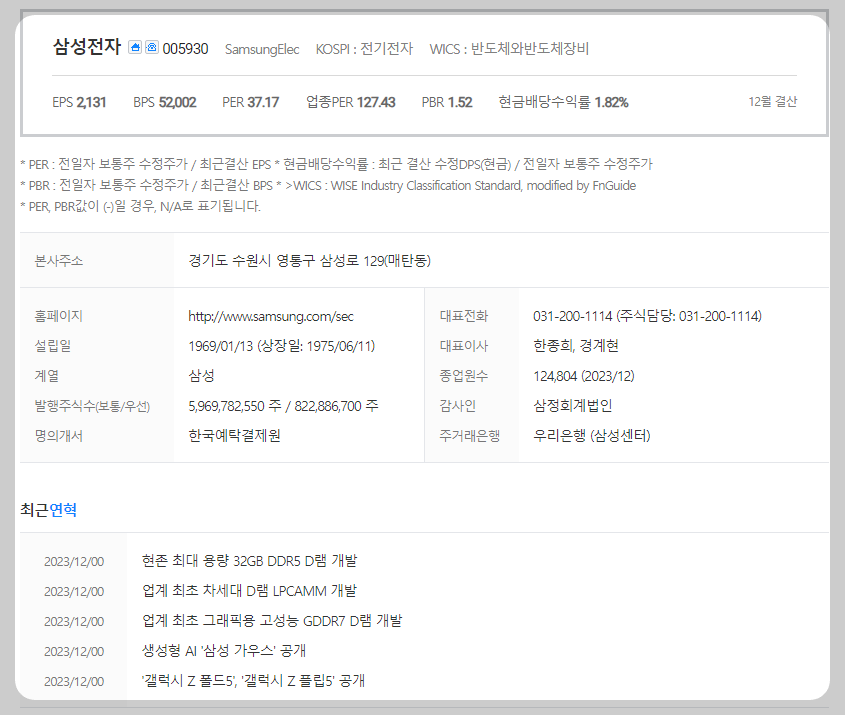Screen dimensions: 845x715
Task: Click the PBR 1.52 value
Action: tap(447, 102)
